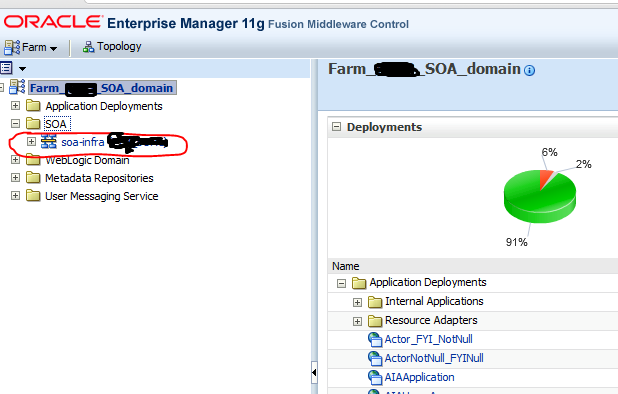Open the view menu dropdown arrow
Screen dimensions: 618x394
point(22,69)
